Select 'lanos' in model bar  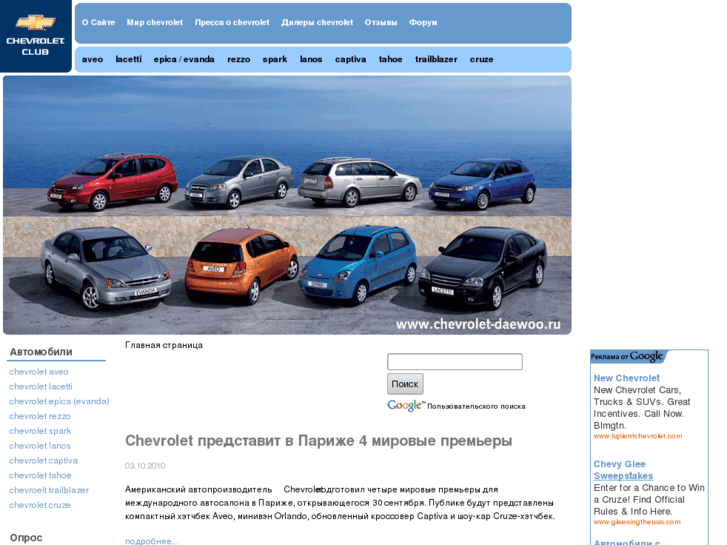point(311,59)
